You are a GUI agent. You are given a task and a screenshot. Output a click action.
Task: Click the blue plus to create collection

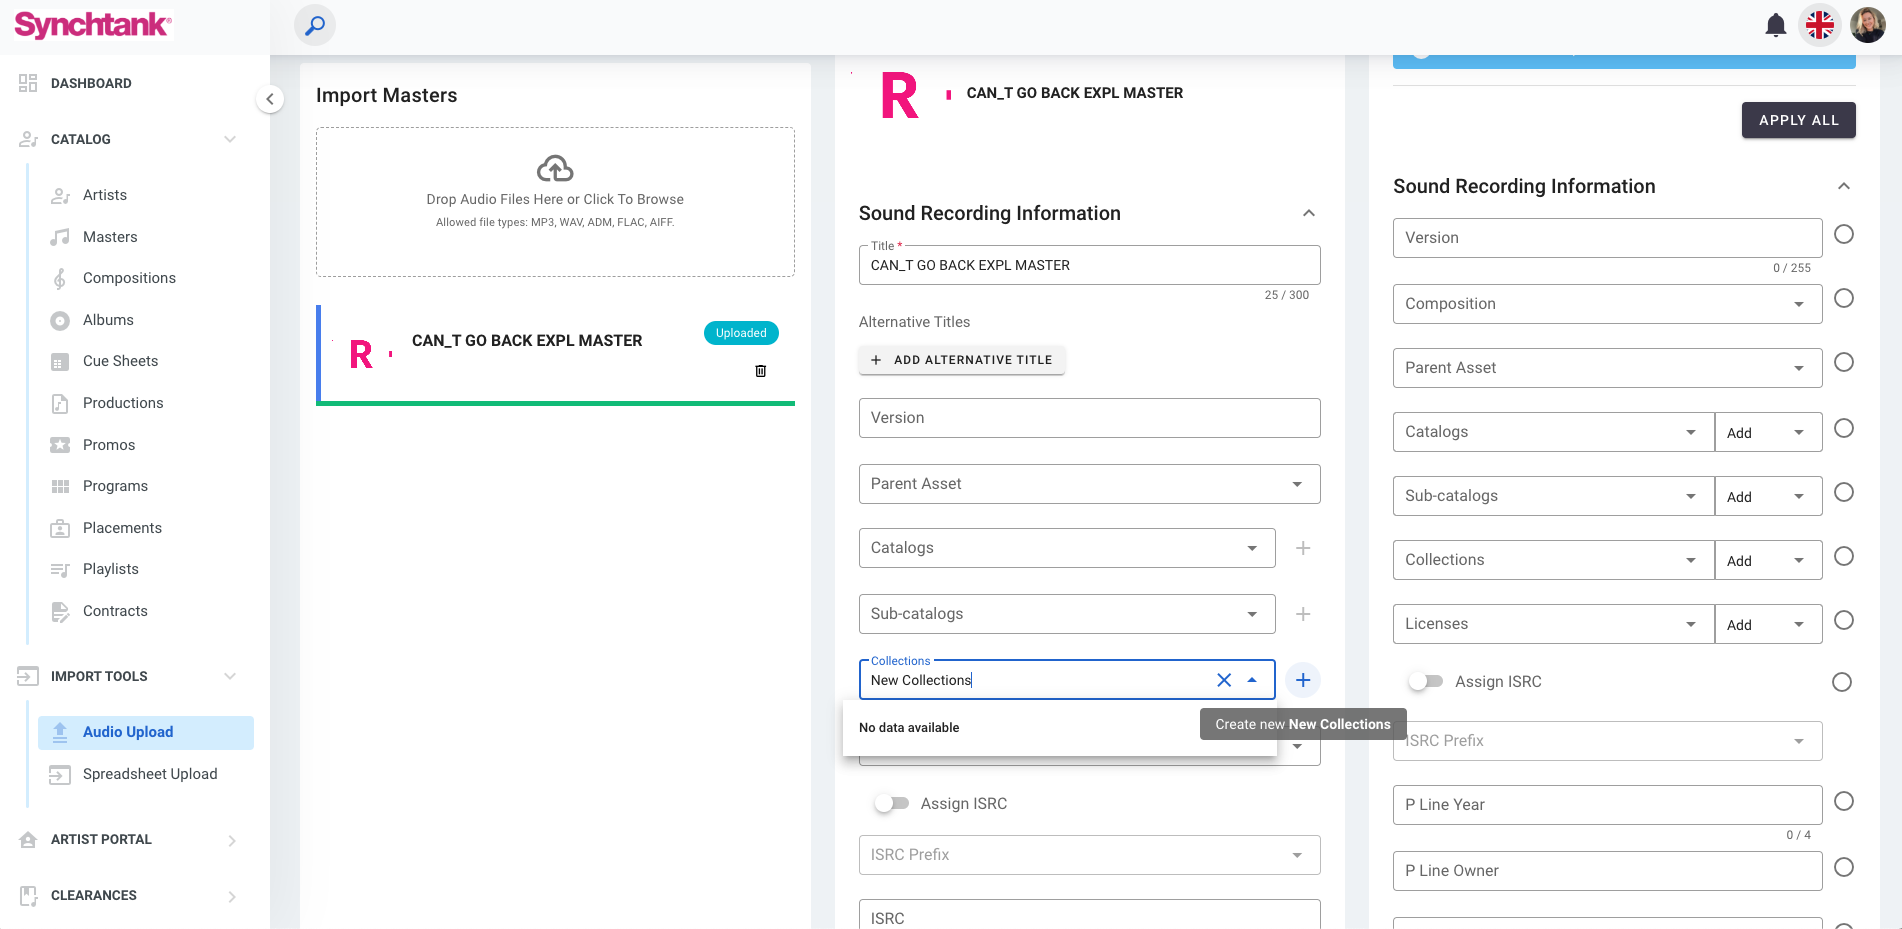click(1302, 680)
